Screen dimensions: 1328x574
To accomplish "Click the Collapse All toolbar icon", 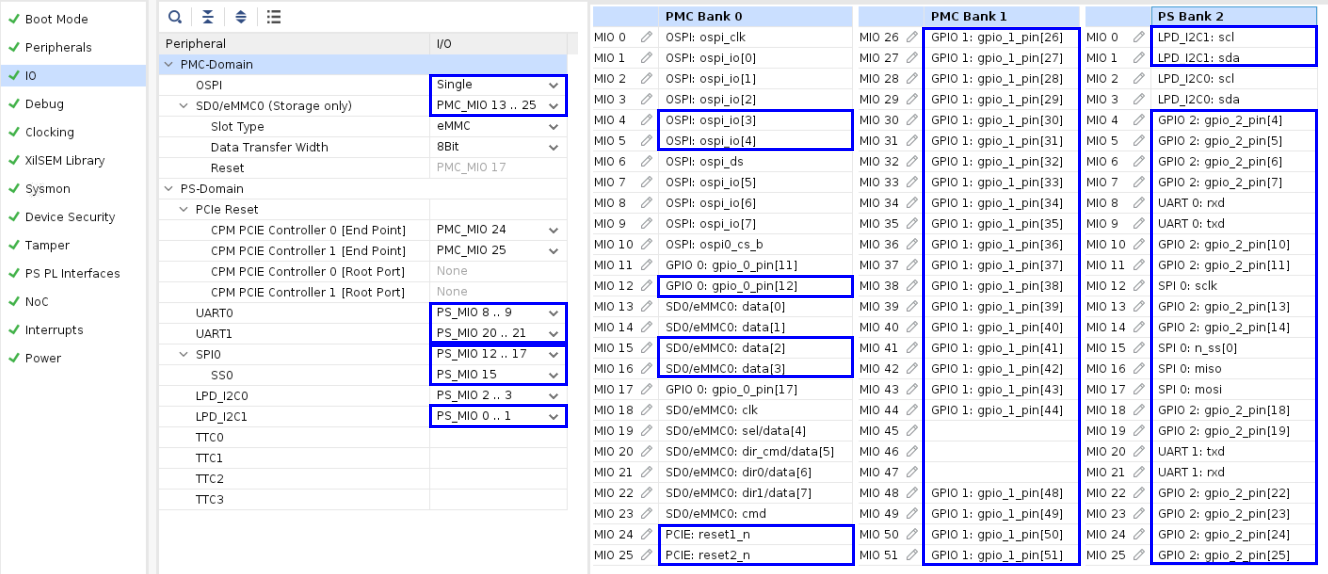I will tap(207, 16).
